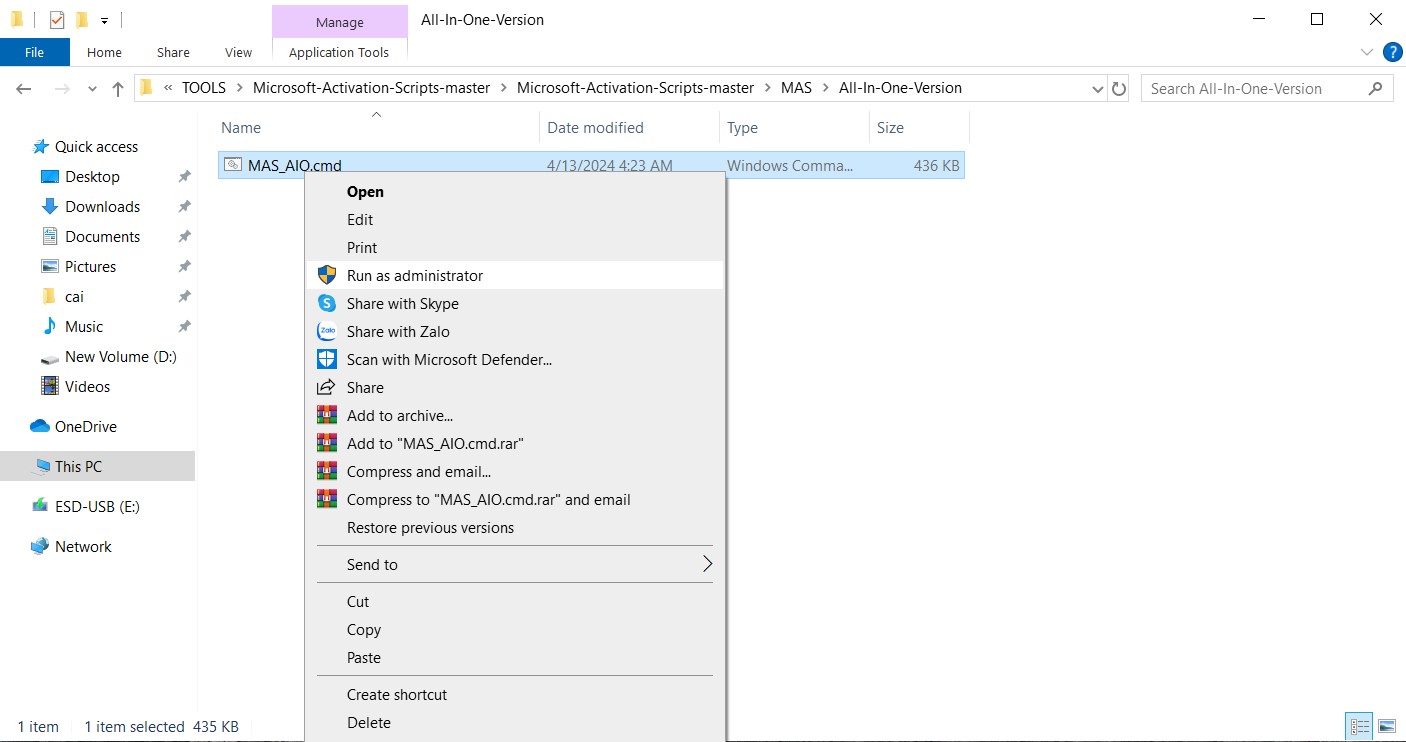Click the Pictures icon in sidebar
Screen dimensions: 1406x742
50,267
